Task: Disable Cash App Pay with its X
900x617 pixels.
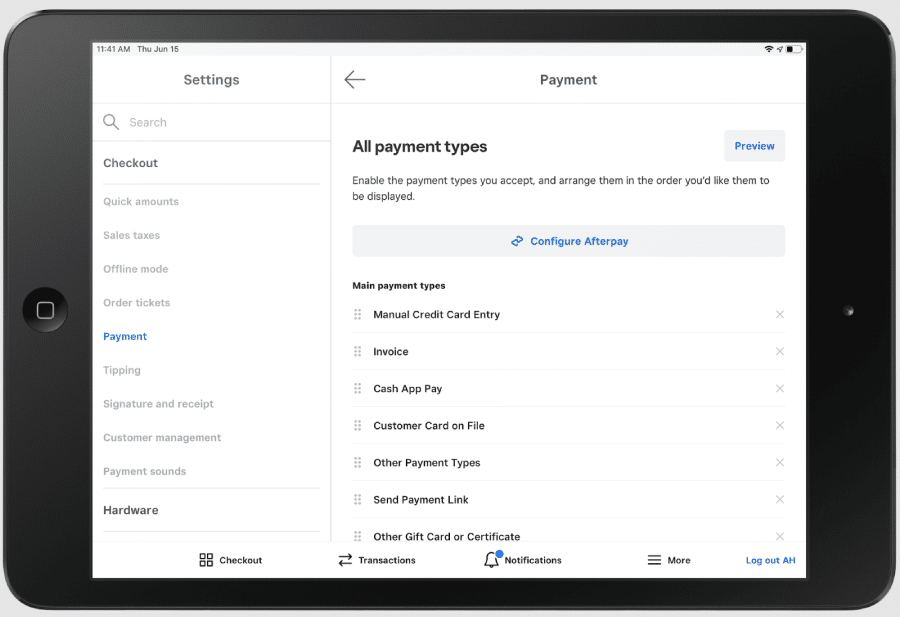Action: point(779,388)
